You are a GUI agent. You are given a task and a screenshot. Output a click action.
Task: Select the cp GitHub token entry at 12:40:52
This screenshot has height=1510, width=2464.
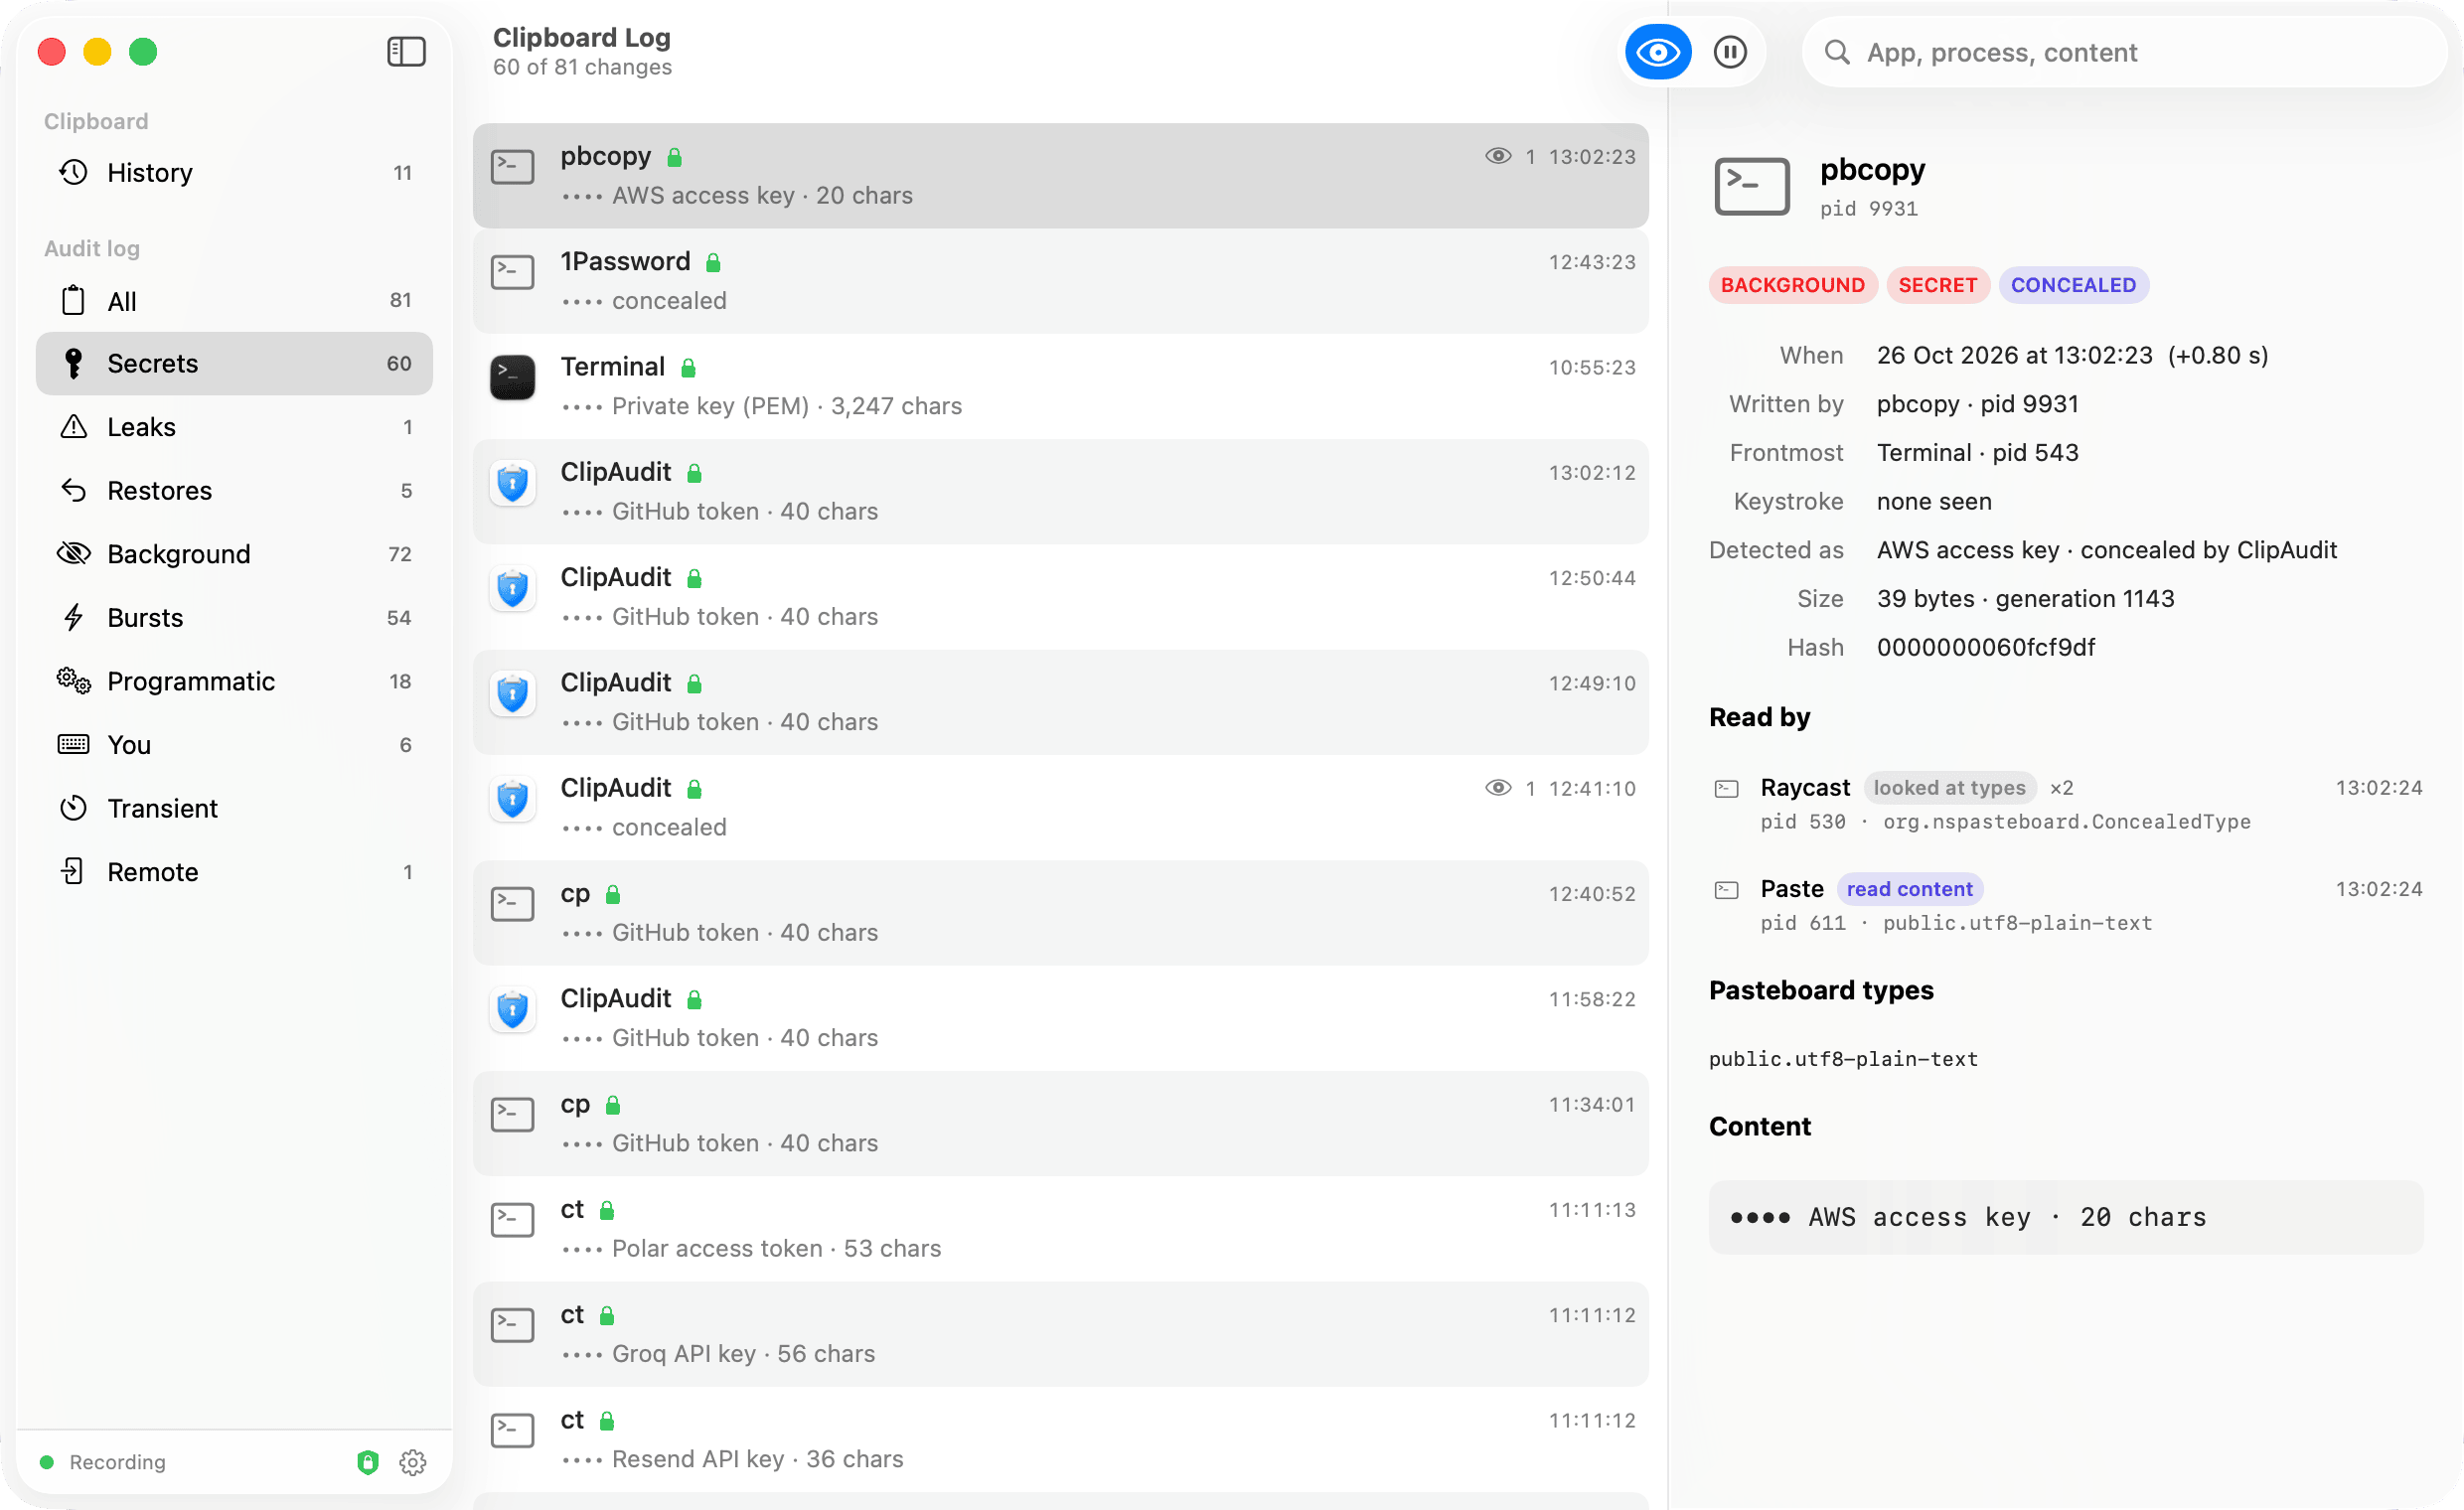click(x=1060, y=913)
